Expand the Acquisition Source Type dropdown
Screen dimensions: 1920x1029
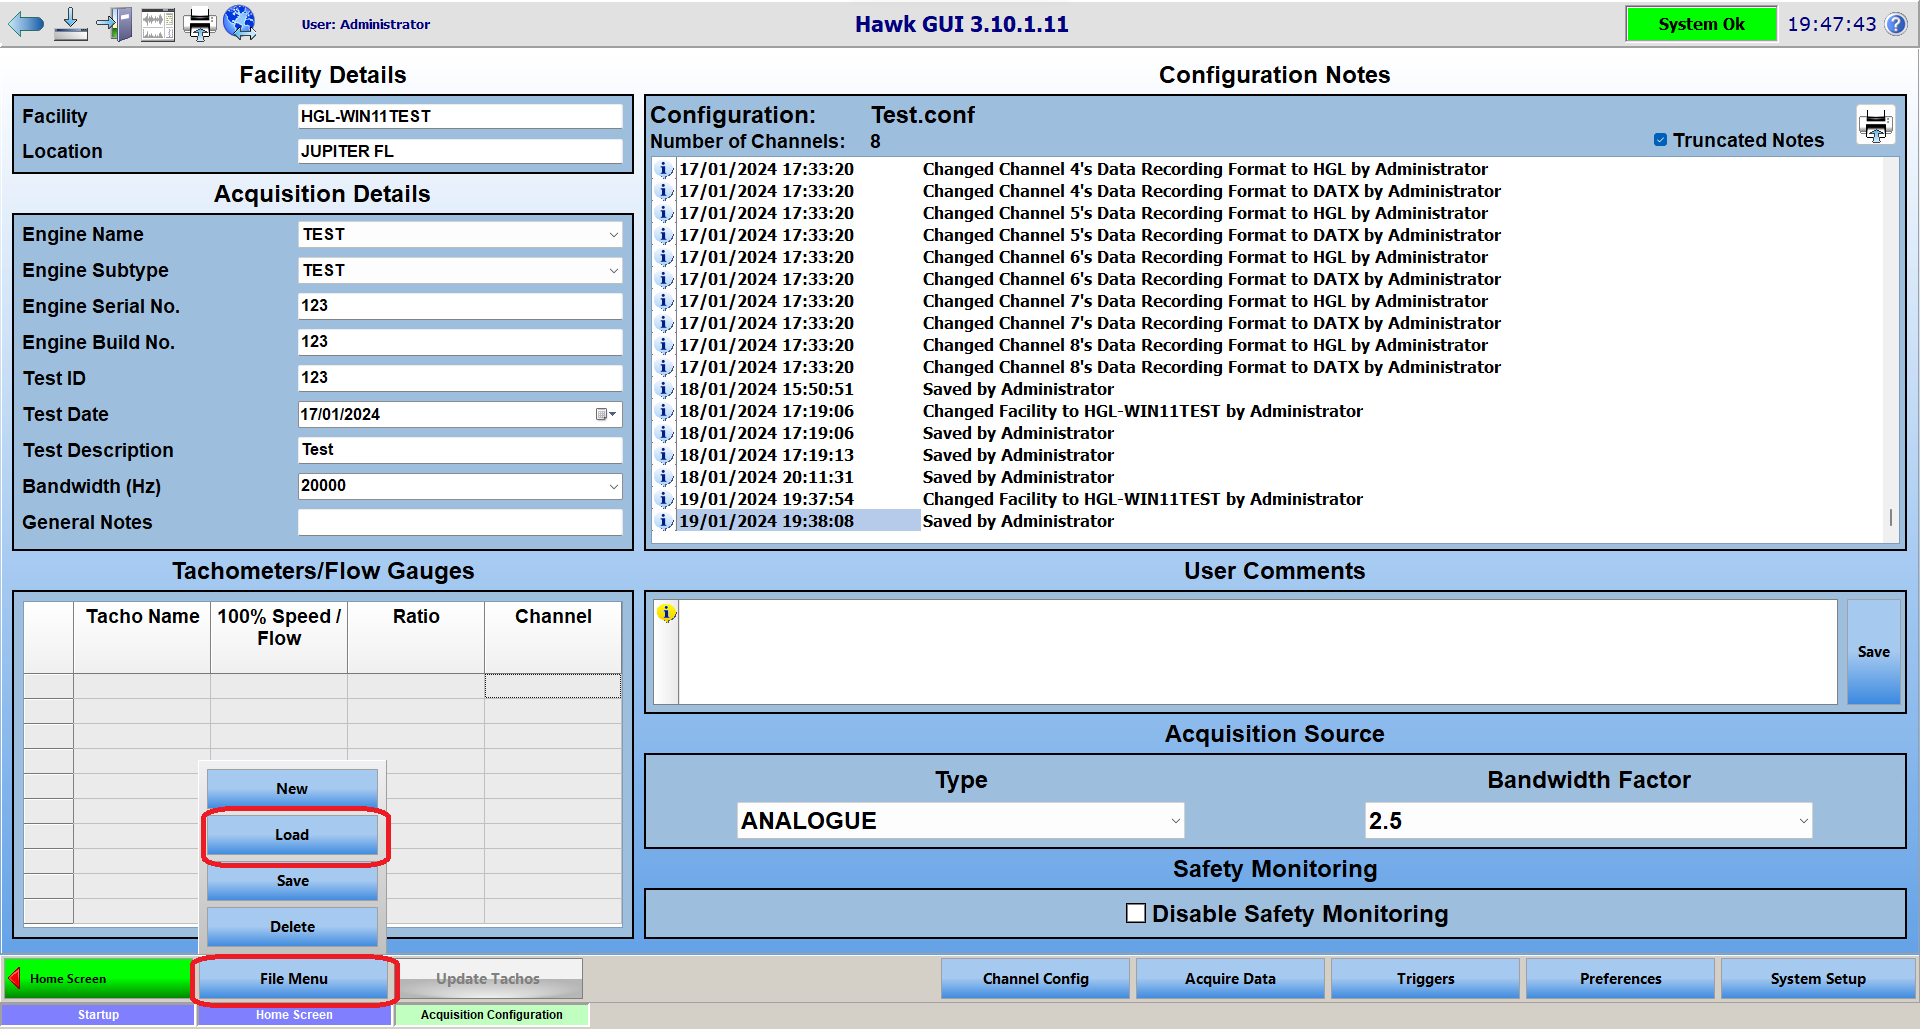(x=1175, y=821)
